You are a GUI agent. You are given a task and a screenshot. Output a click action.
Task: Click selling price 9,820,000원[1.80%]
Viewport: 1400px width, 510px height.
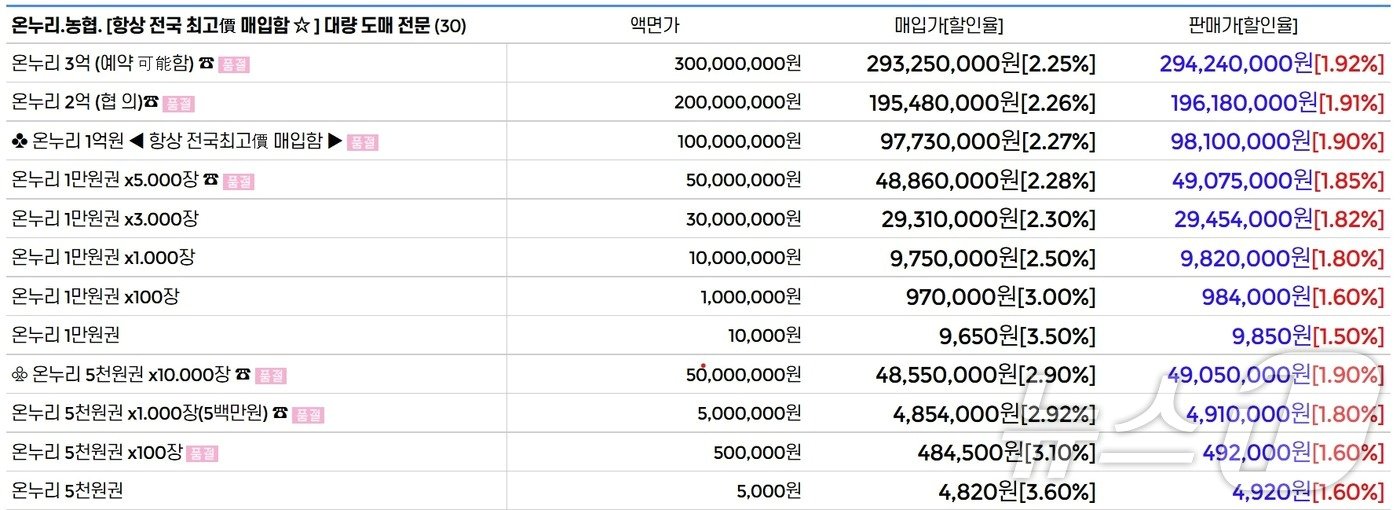pos(1282,259)
